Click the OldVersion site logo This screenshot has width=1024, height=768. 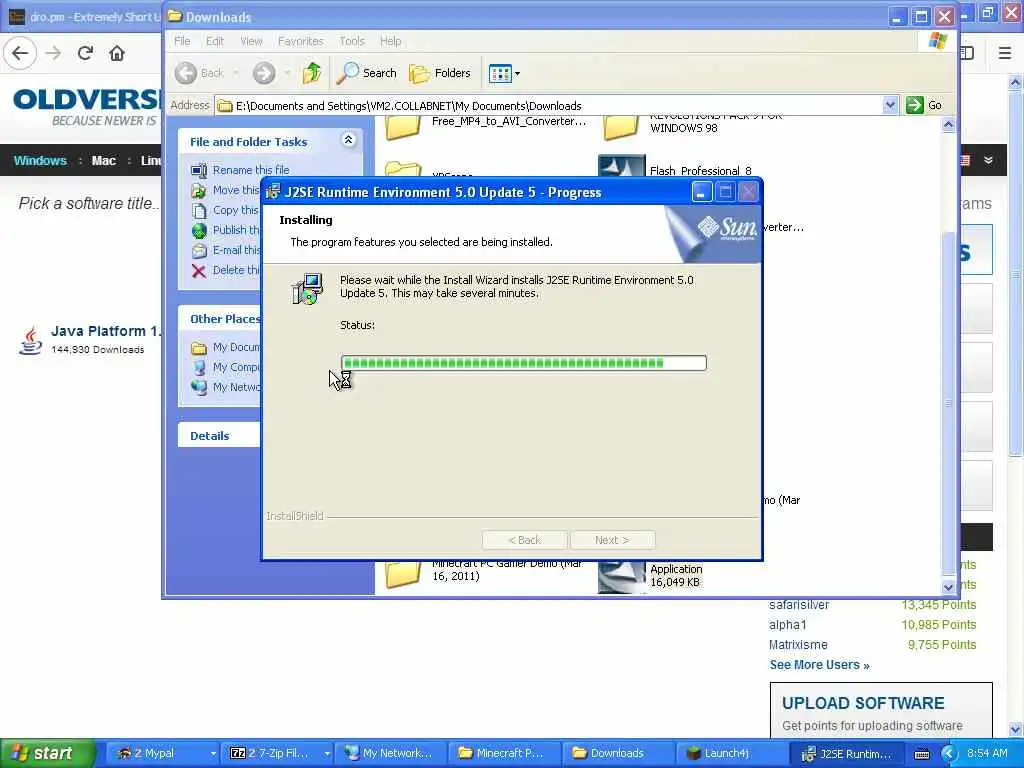[86, 108]
